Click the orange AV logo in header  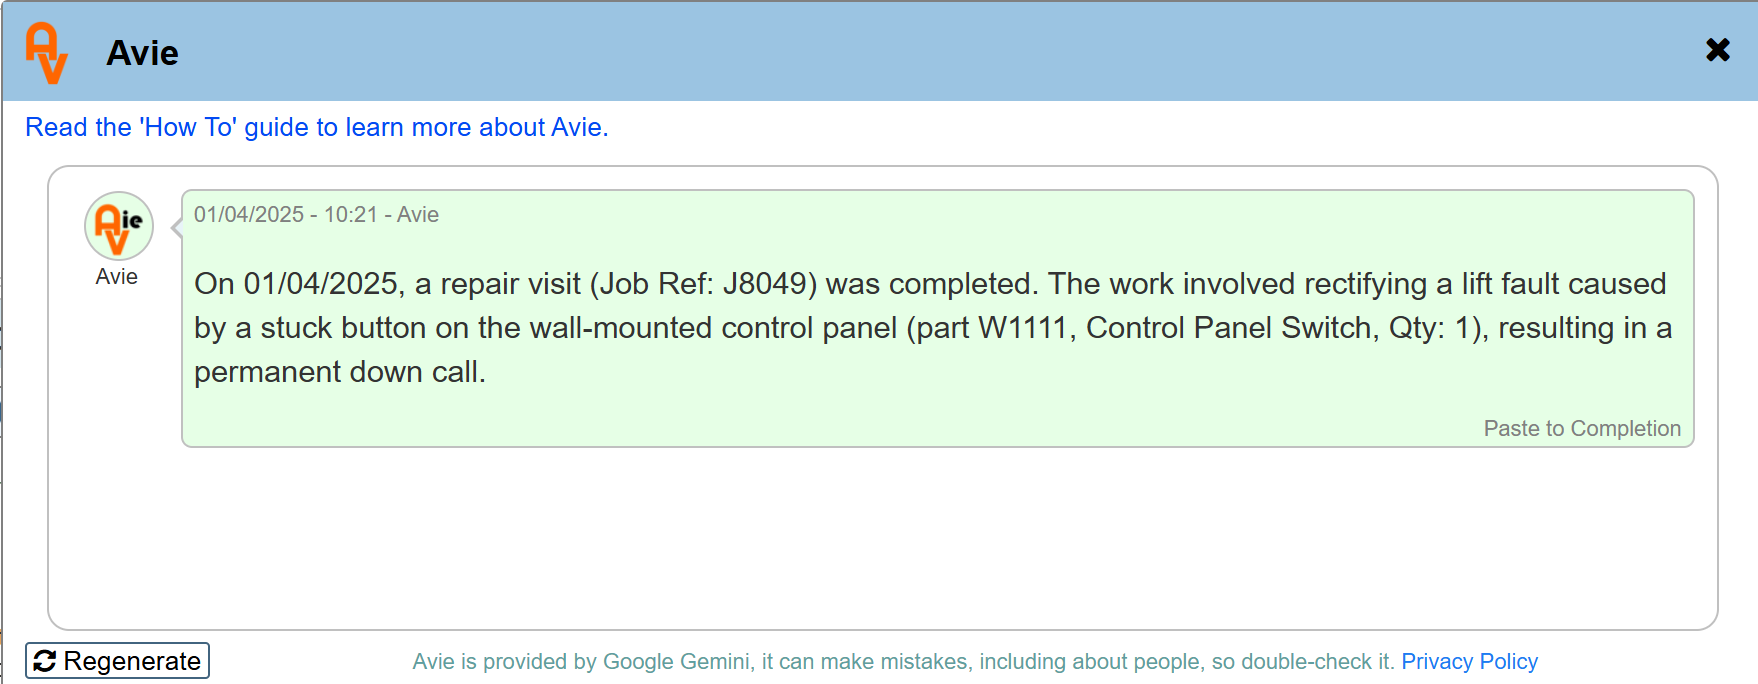tap(46, 52)
